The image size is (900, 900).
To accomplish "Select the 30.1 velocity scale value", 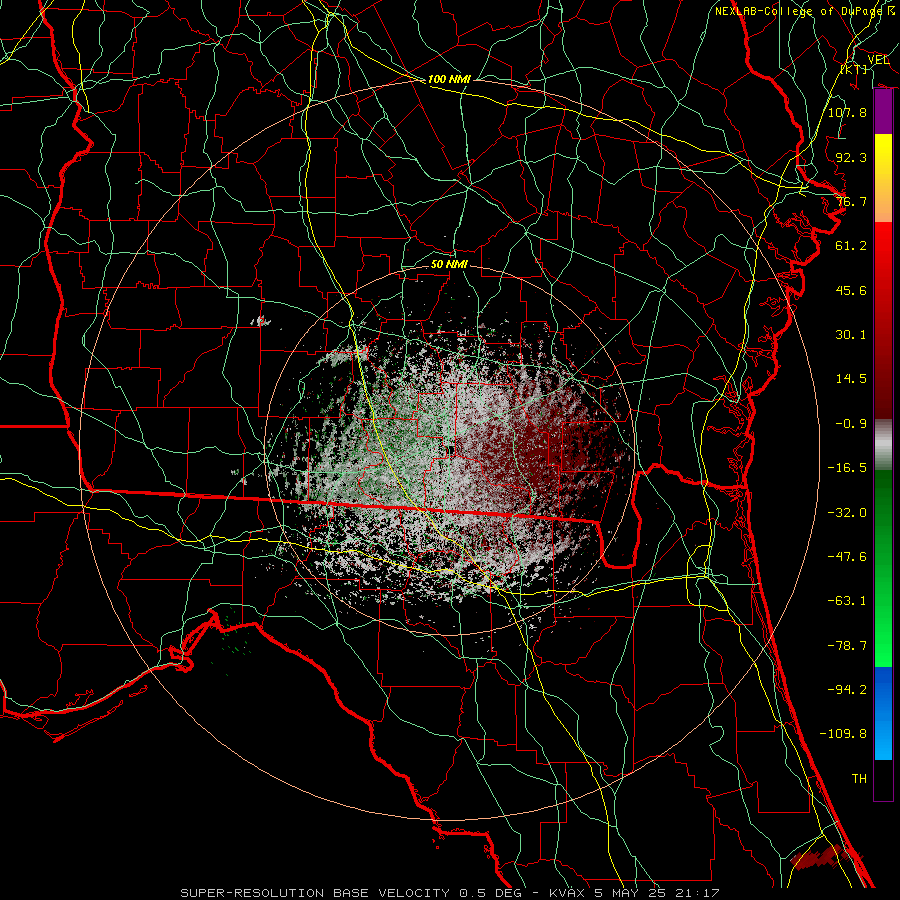I will (x=851, y=335).
